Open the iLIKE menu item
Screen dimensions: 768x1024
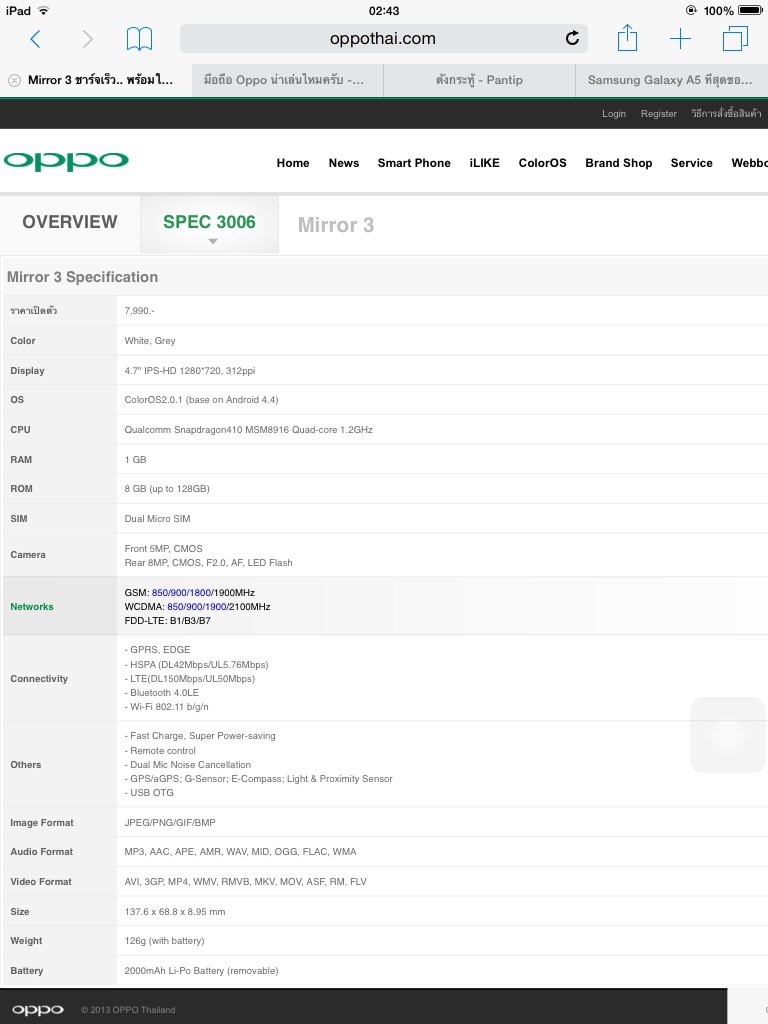tap(485, 163)
